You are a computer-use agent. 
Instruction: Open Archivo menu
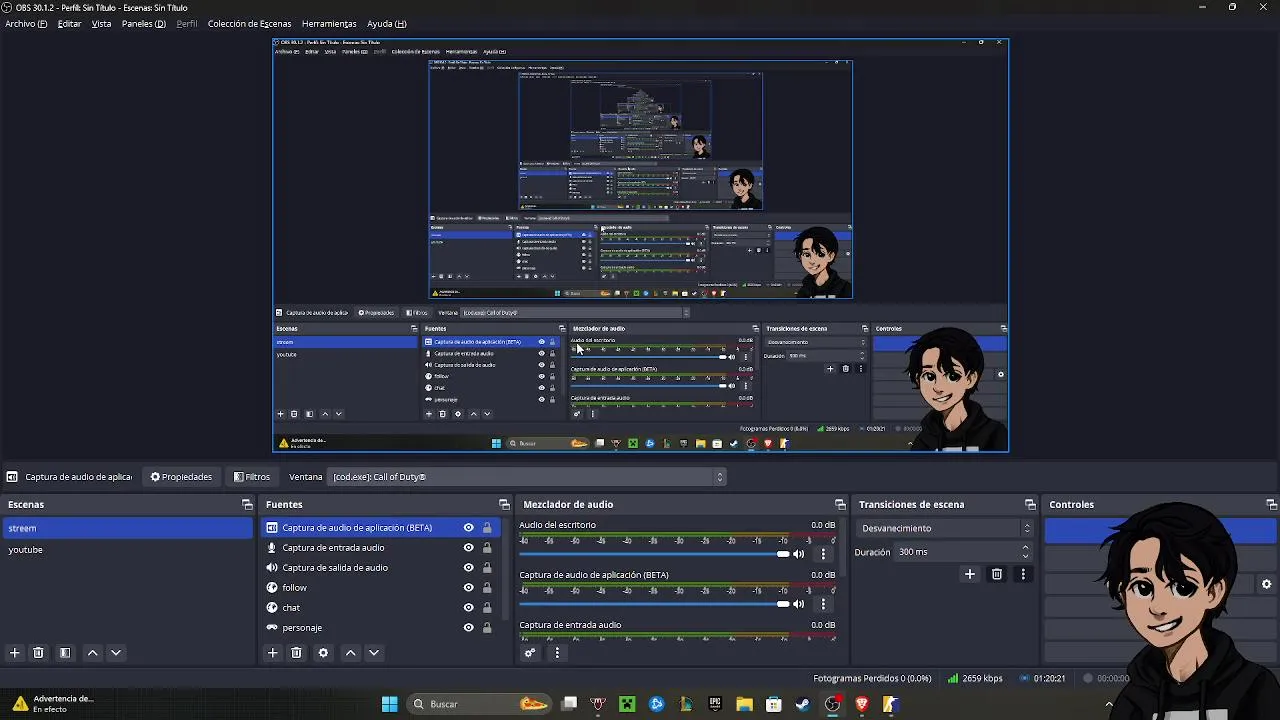26,24
